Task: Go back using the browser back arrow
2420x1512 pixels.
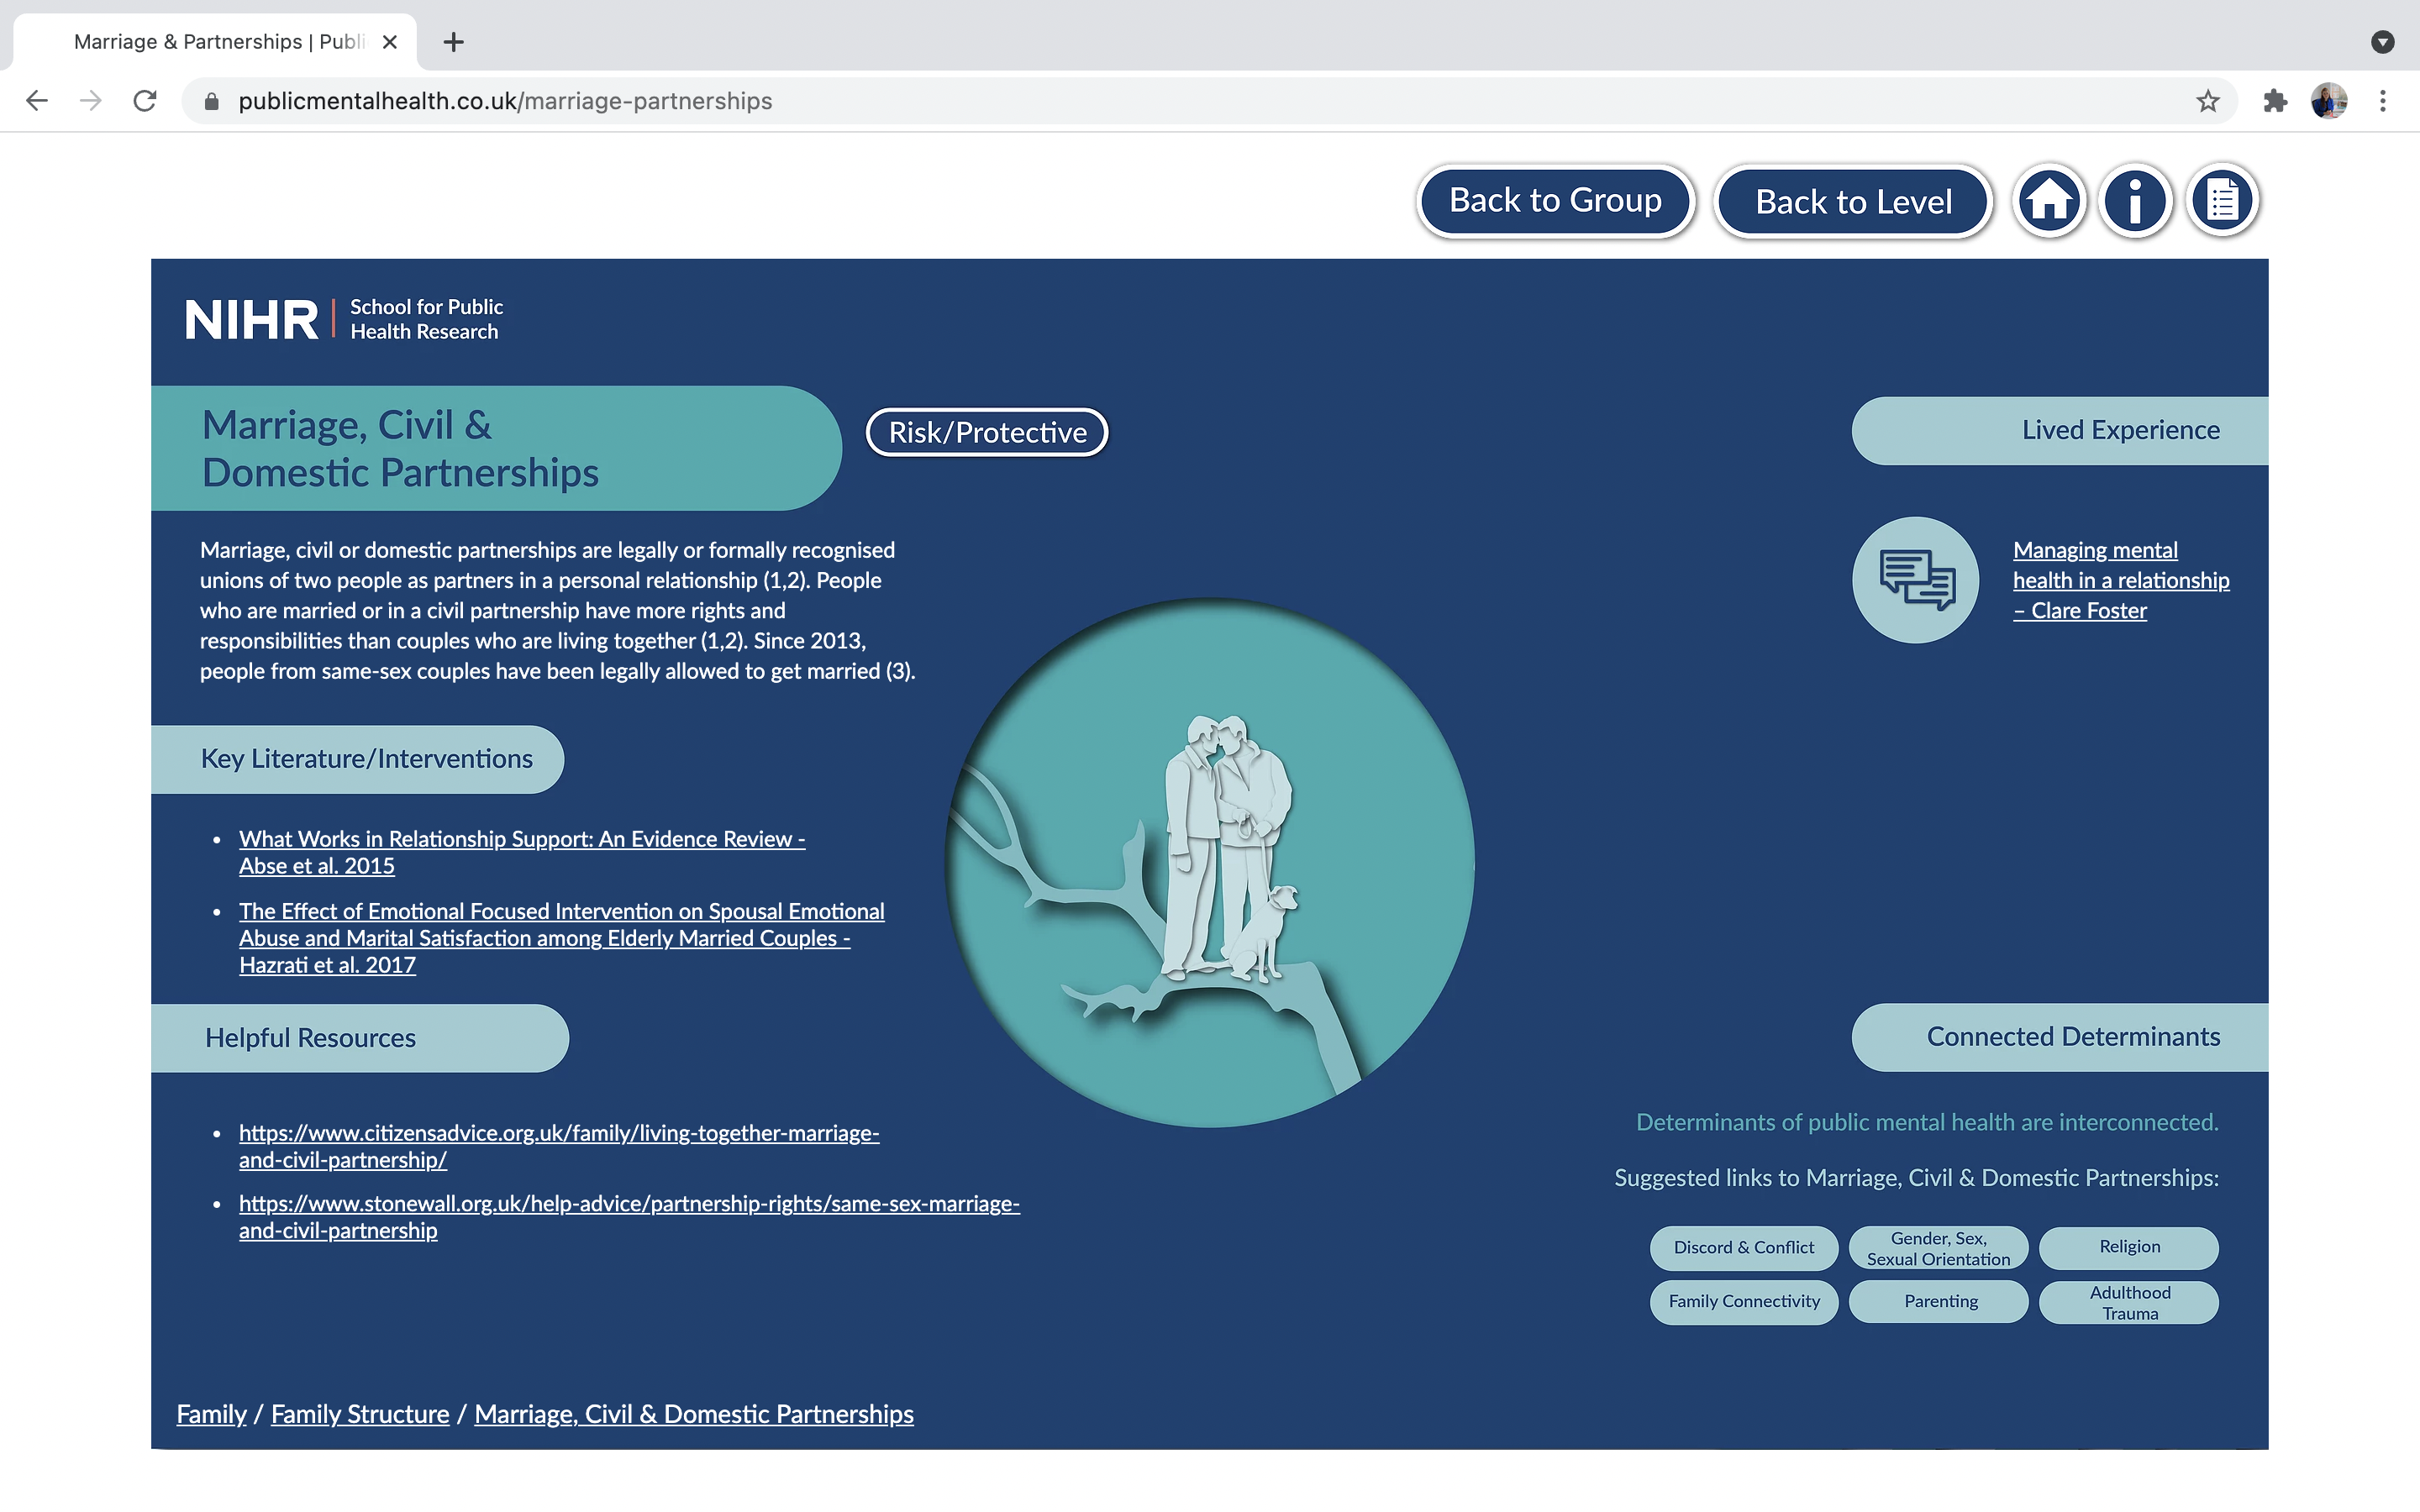Action: (x=37, y=101)
